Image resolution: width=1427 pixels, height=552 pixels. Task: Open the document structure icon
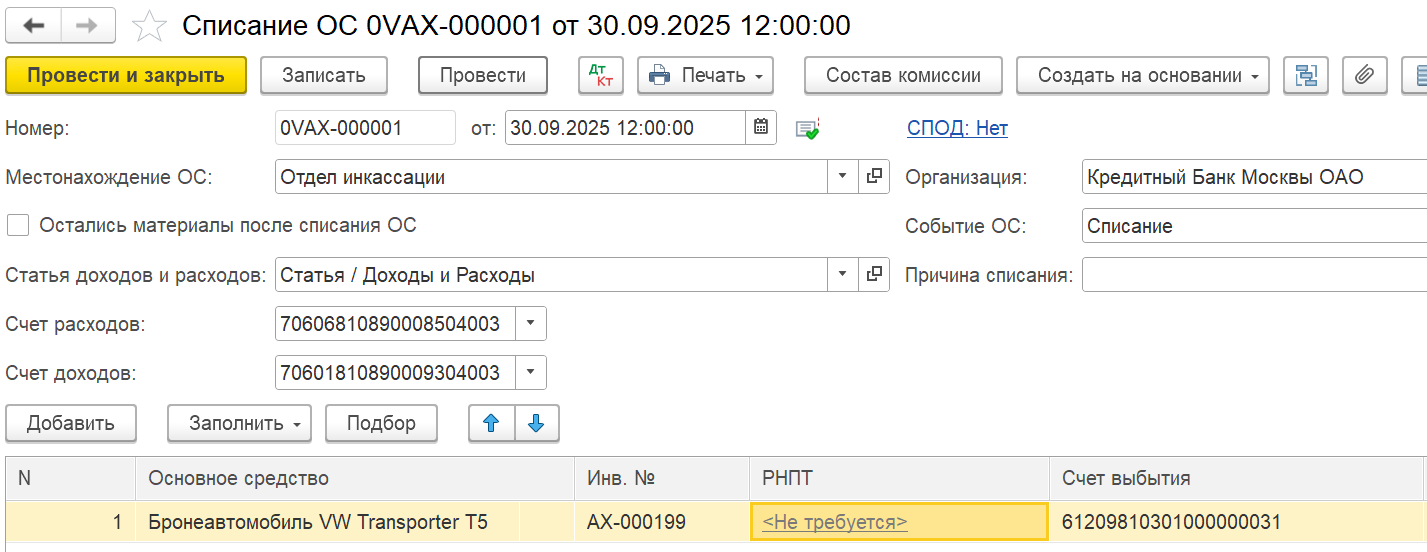click(1305, 75)
